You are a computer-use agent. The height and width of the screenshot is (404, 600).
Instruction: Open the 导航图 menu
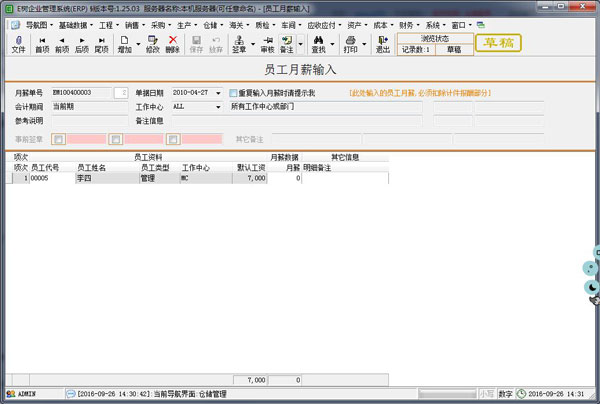click(39, 25)
